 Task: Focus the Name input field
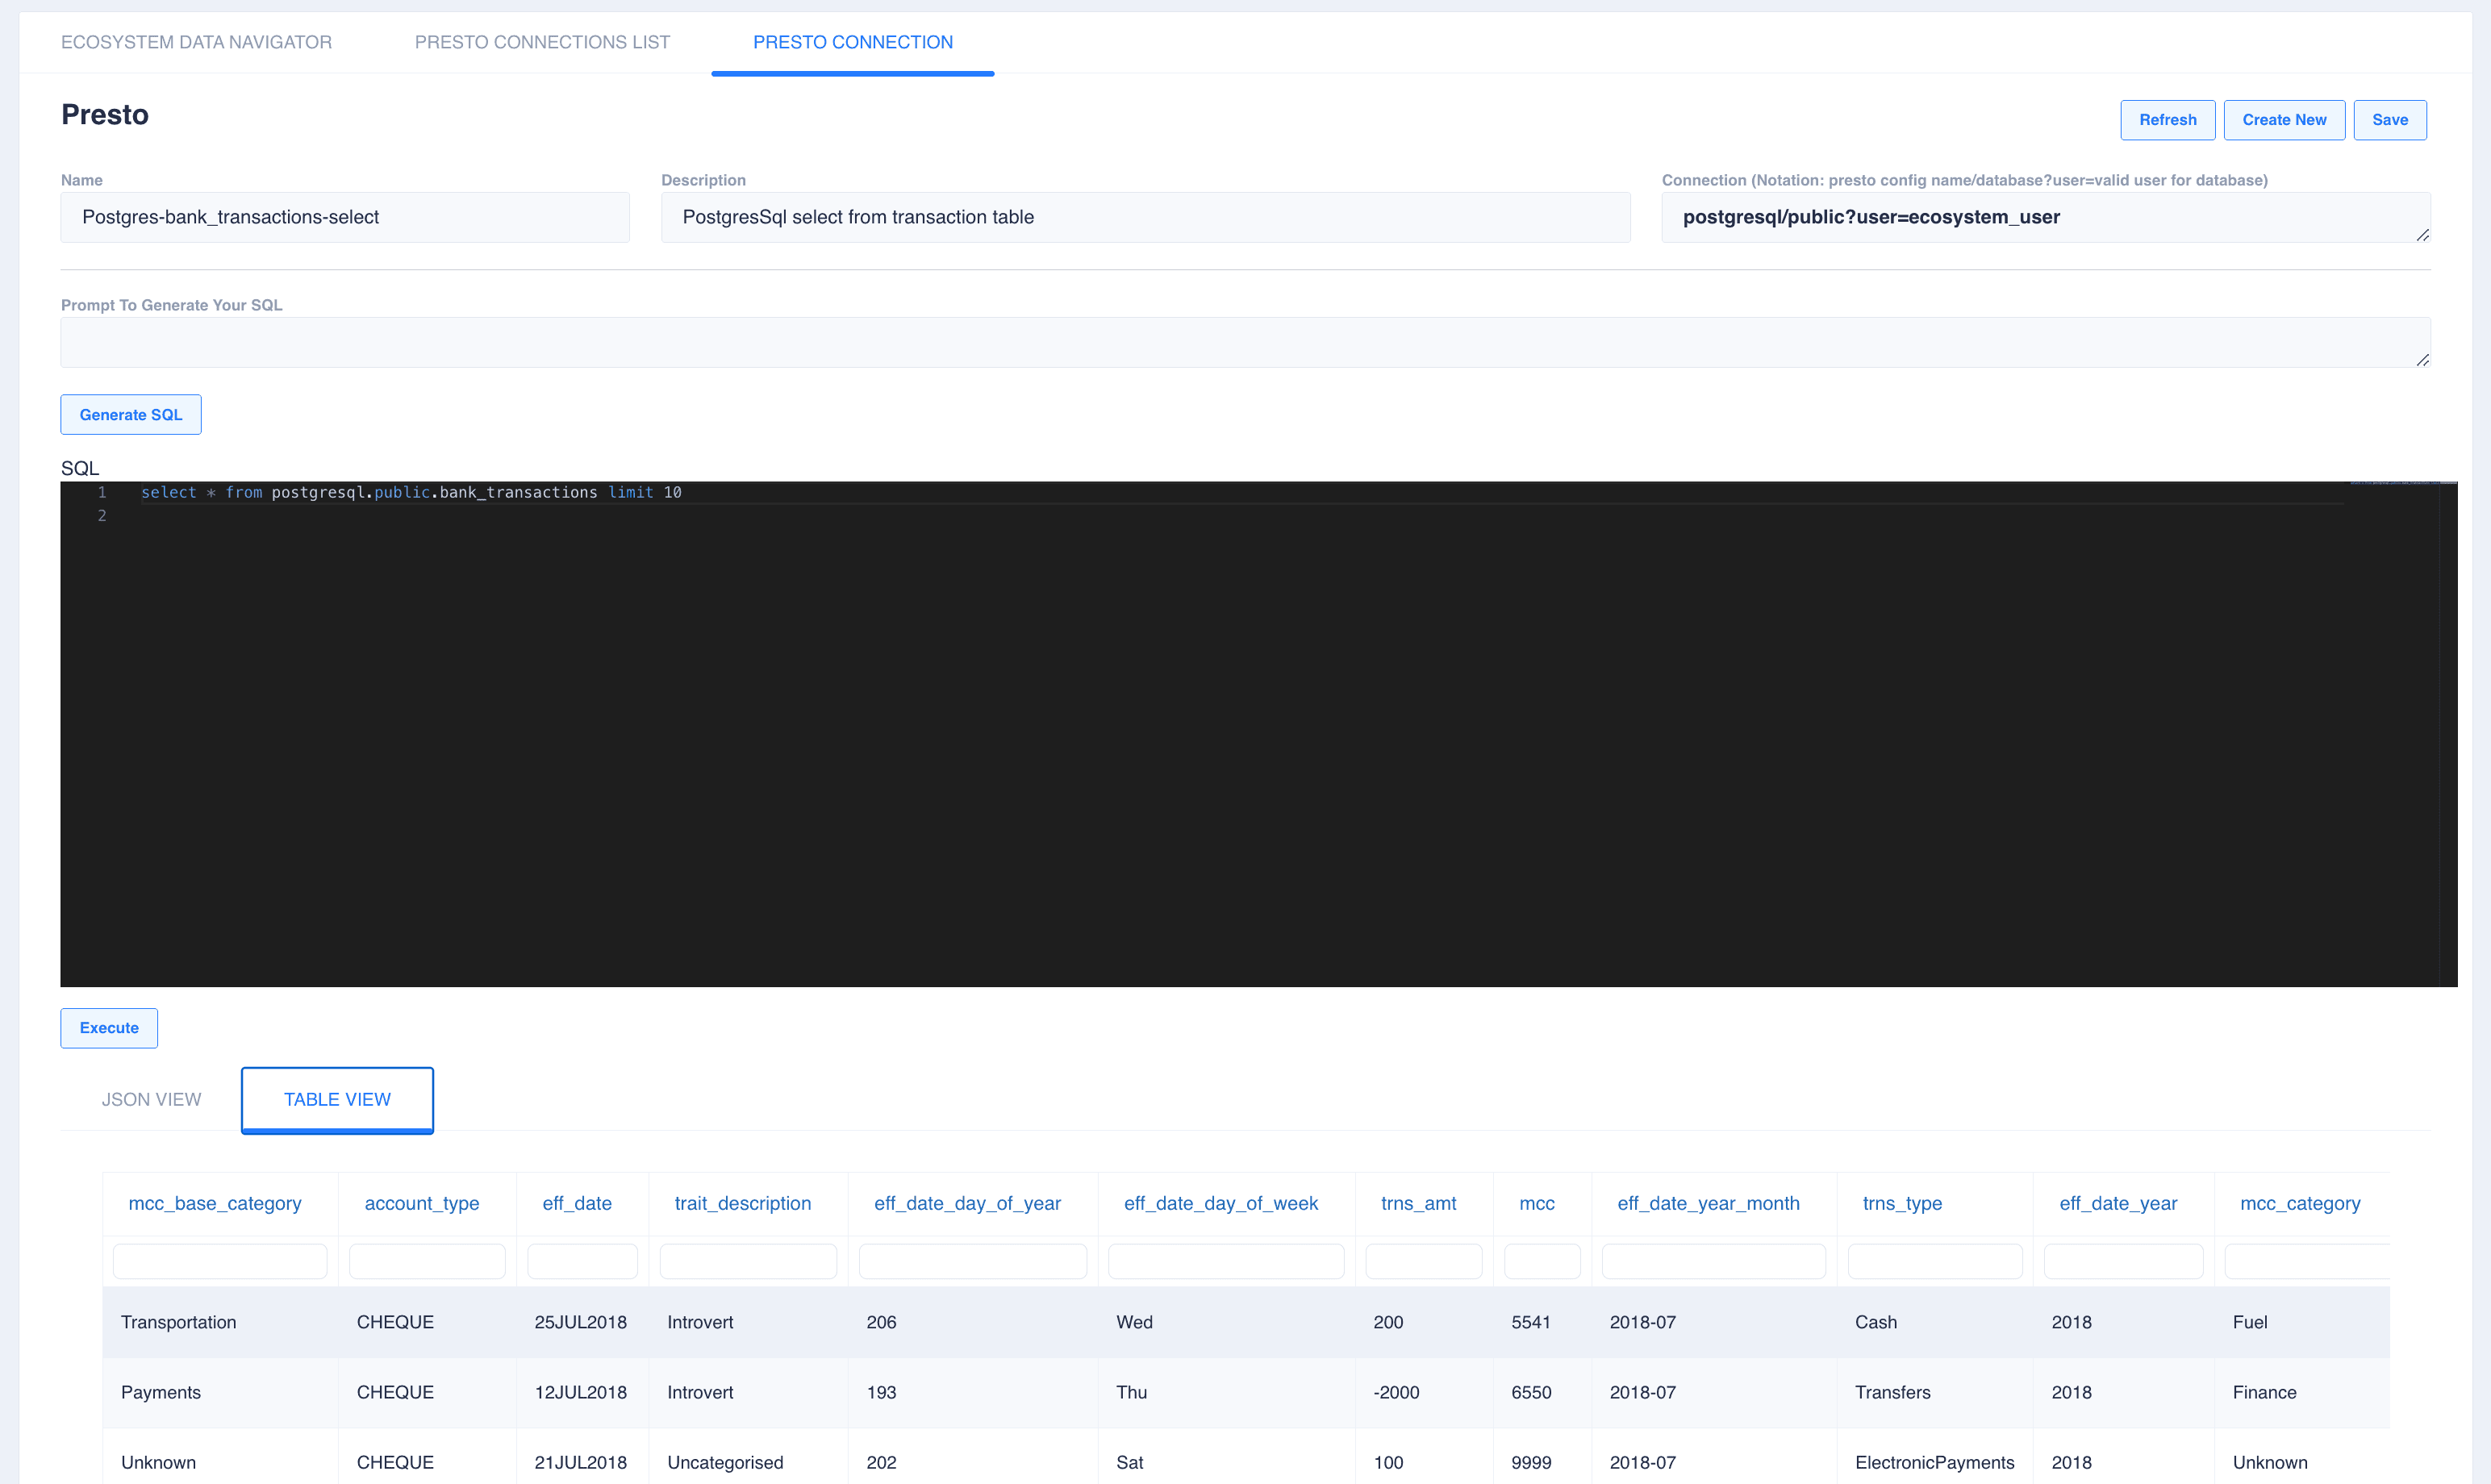(345, 217)
